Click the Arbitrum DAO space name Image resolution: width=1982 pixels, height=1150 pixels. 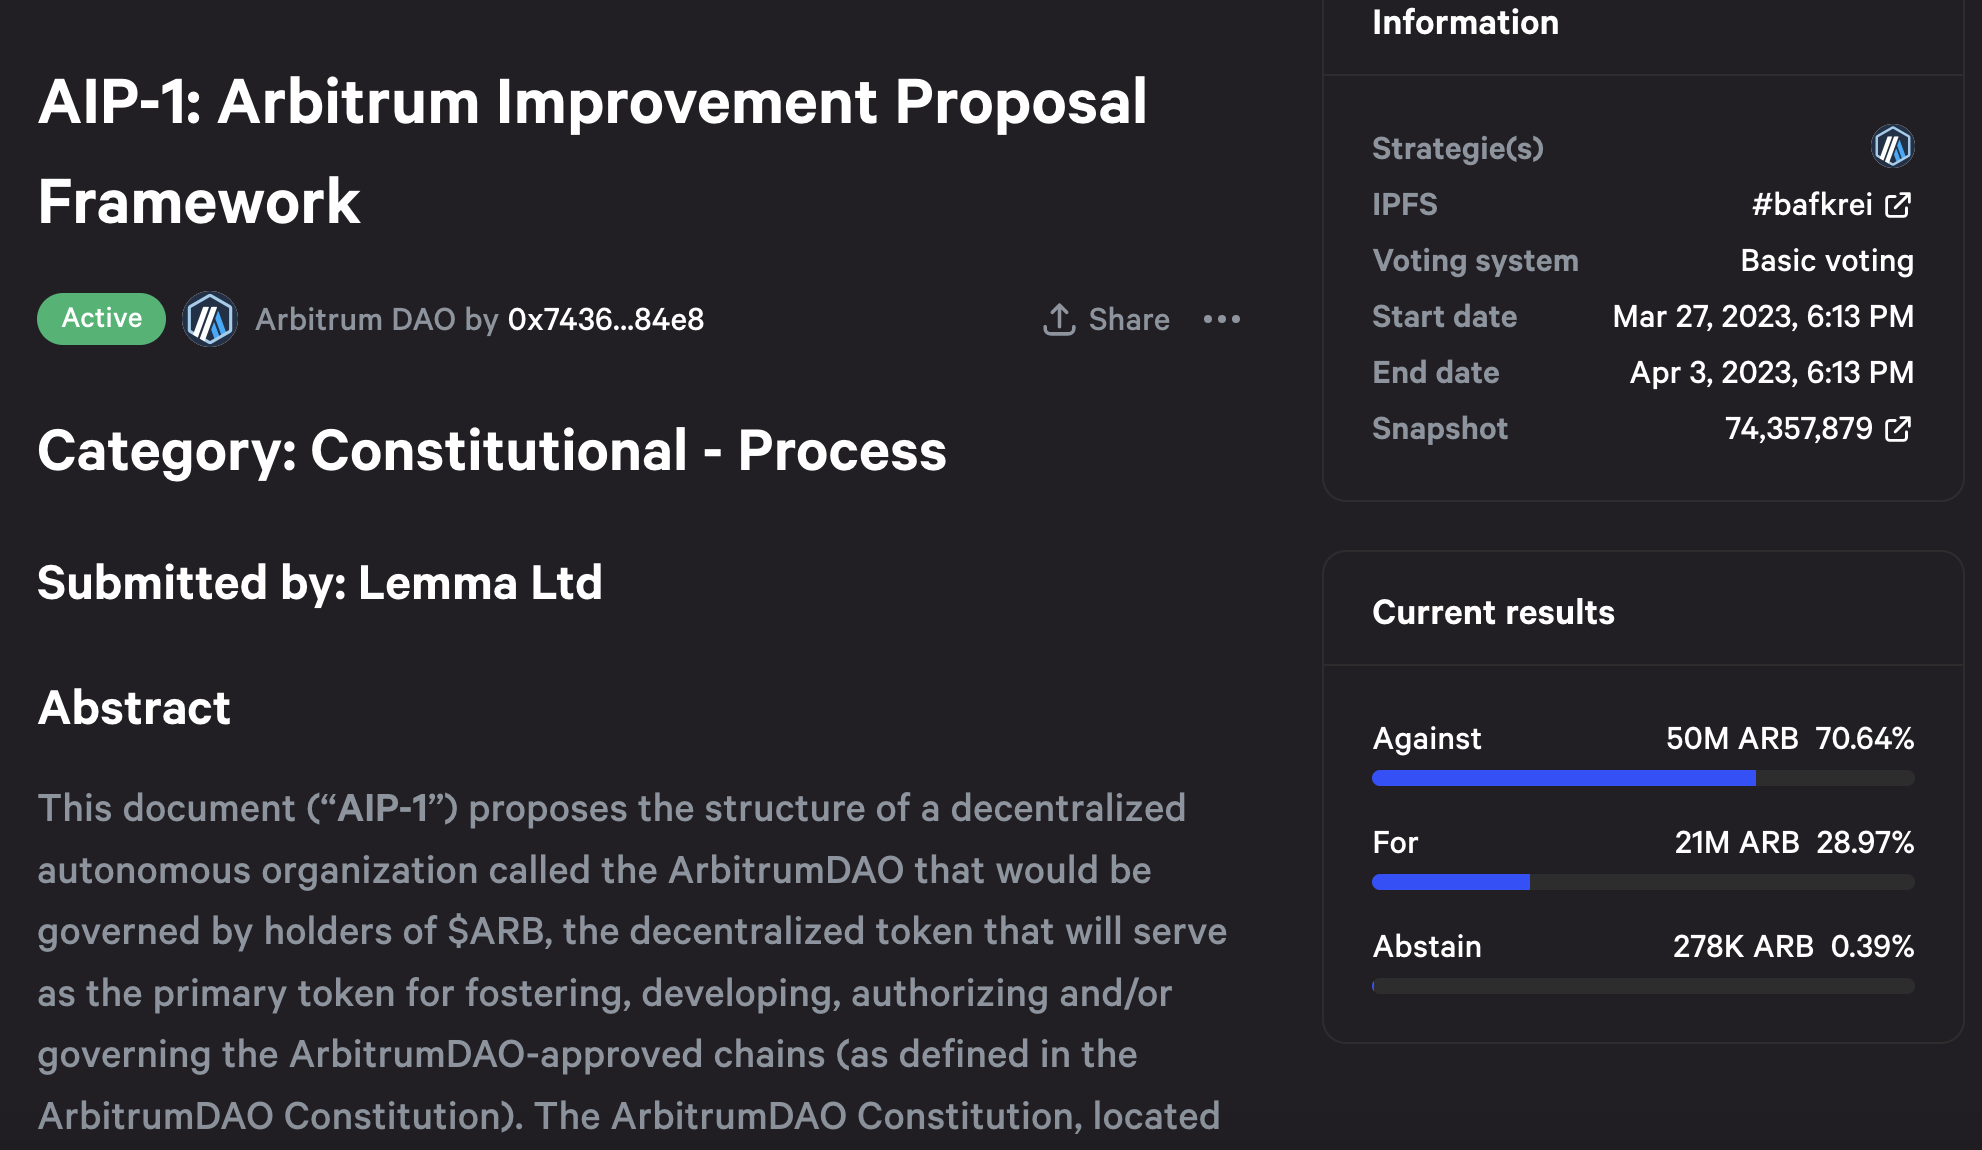pos(355,320)
